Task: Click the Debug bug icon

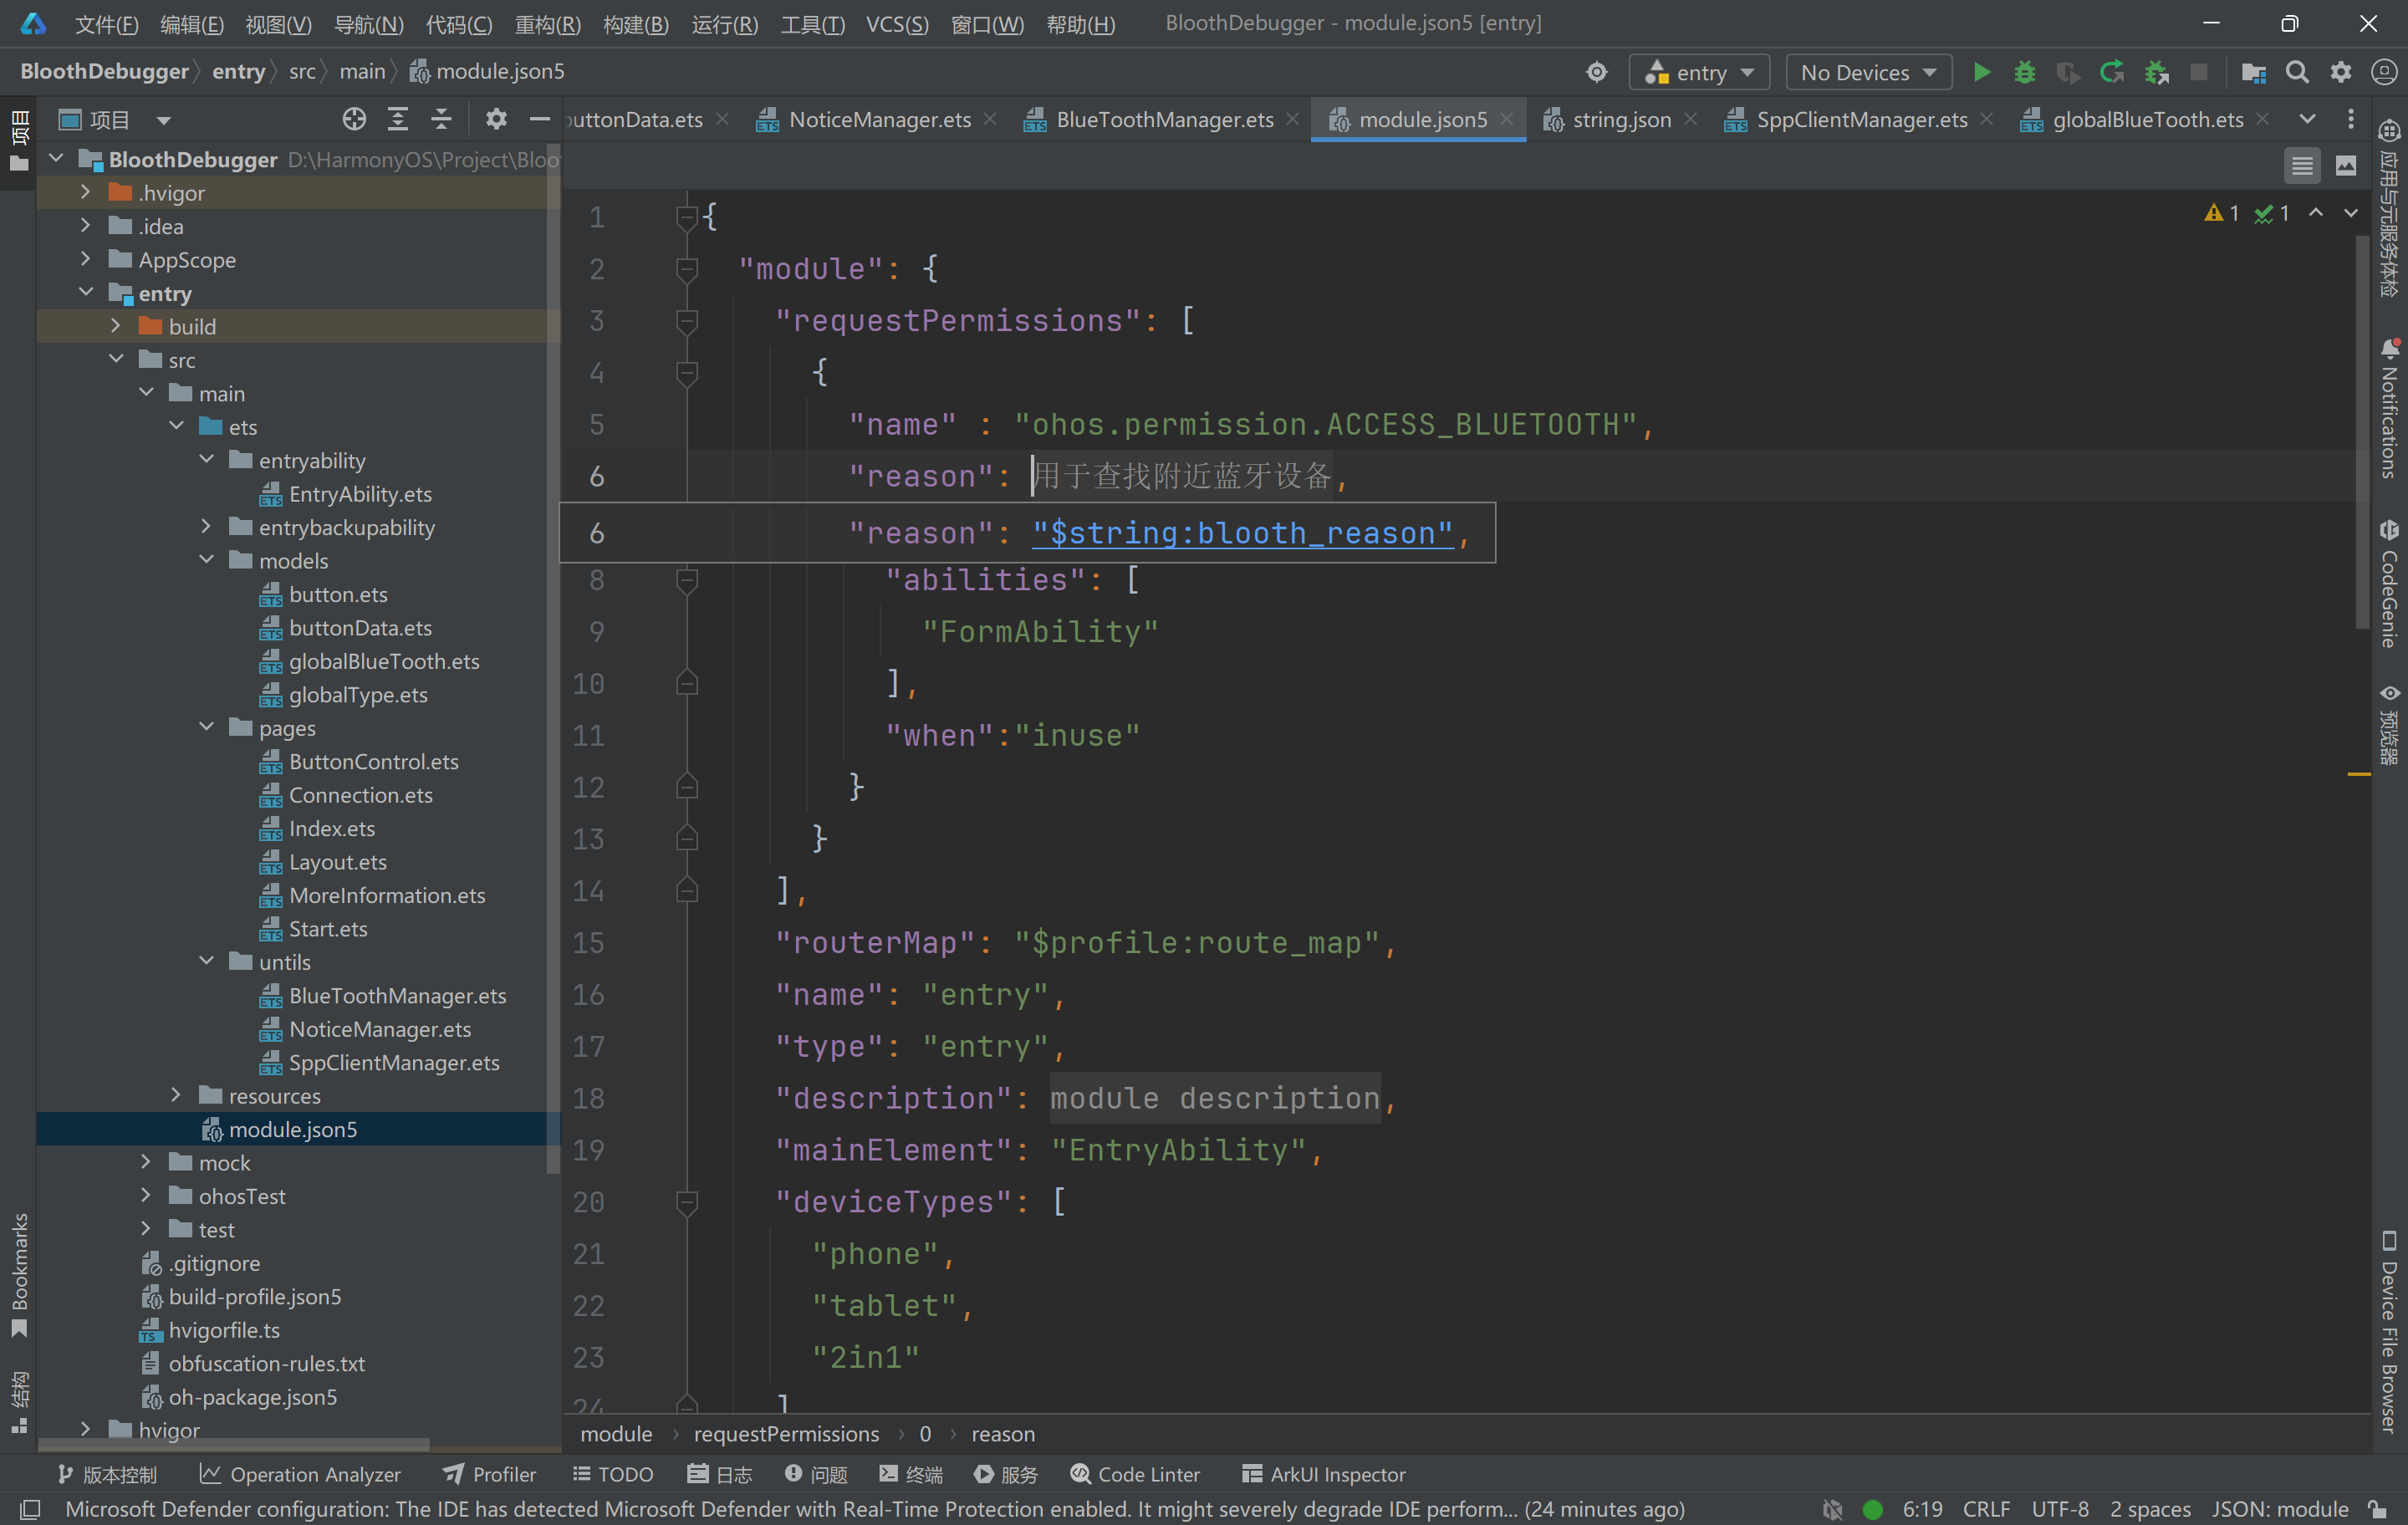Action: click(2024, 72)
